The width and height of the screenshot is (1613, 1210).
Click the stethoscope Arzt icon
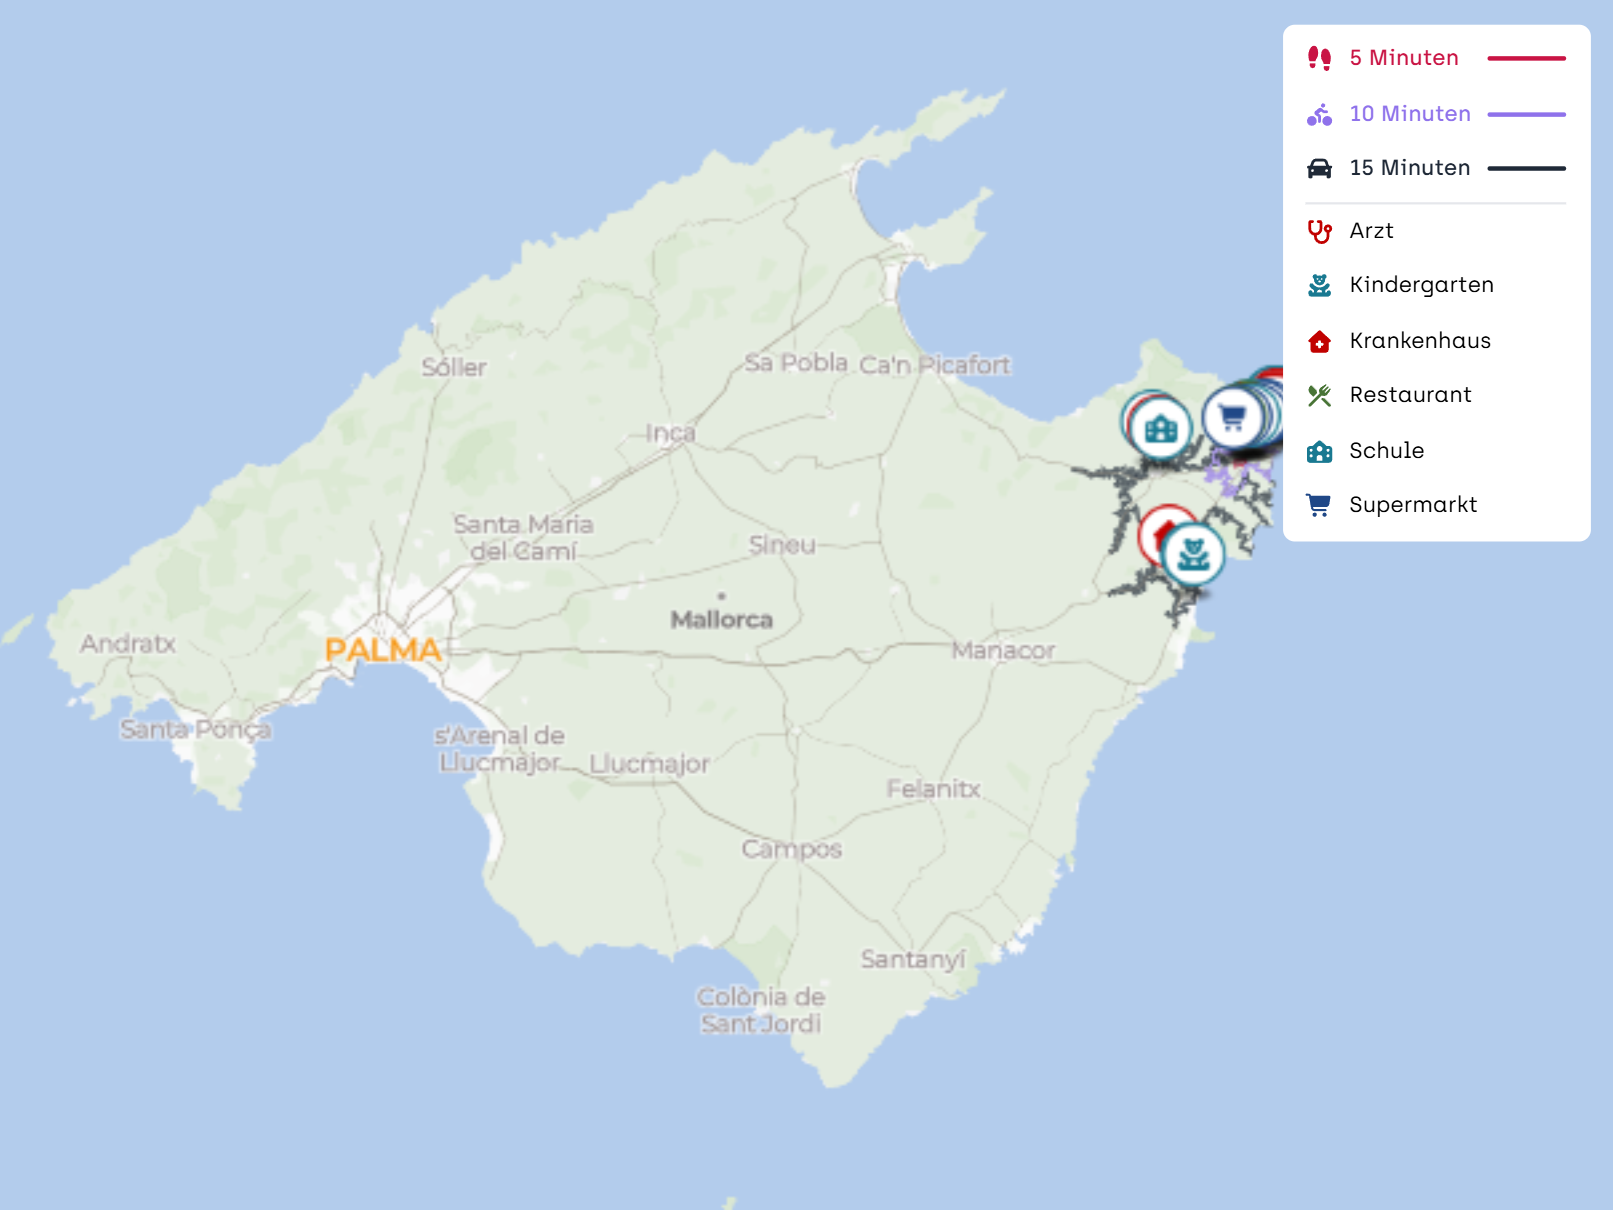1319,231
